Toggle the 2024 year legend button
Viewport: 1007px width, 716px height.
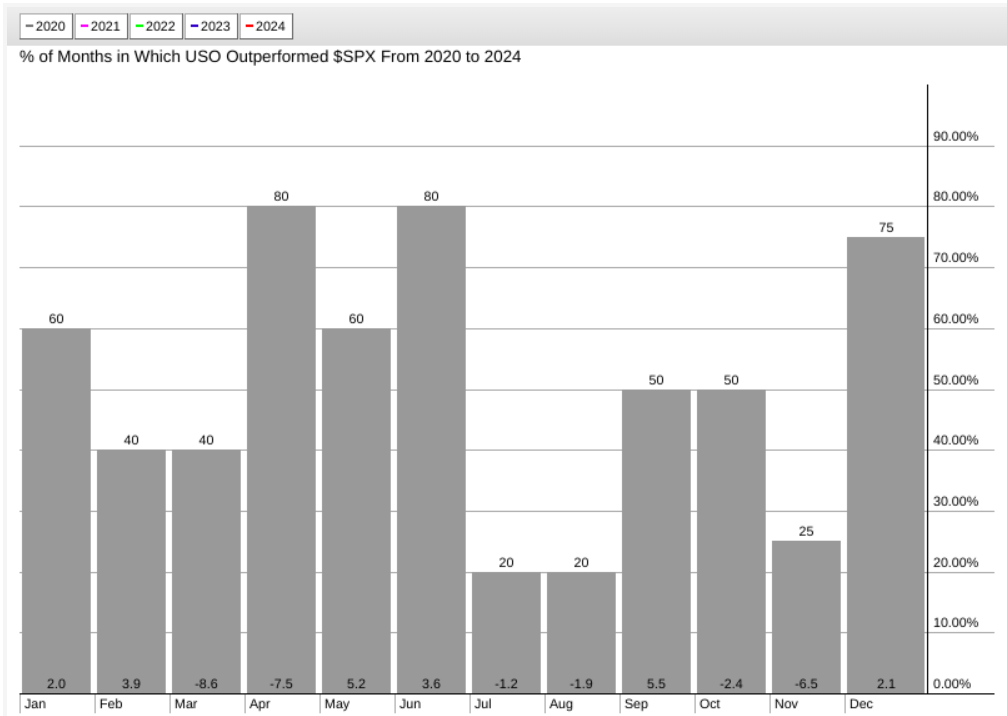tap(265, 27)
